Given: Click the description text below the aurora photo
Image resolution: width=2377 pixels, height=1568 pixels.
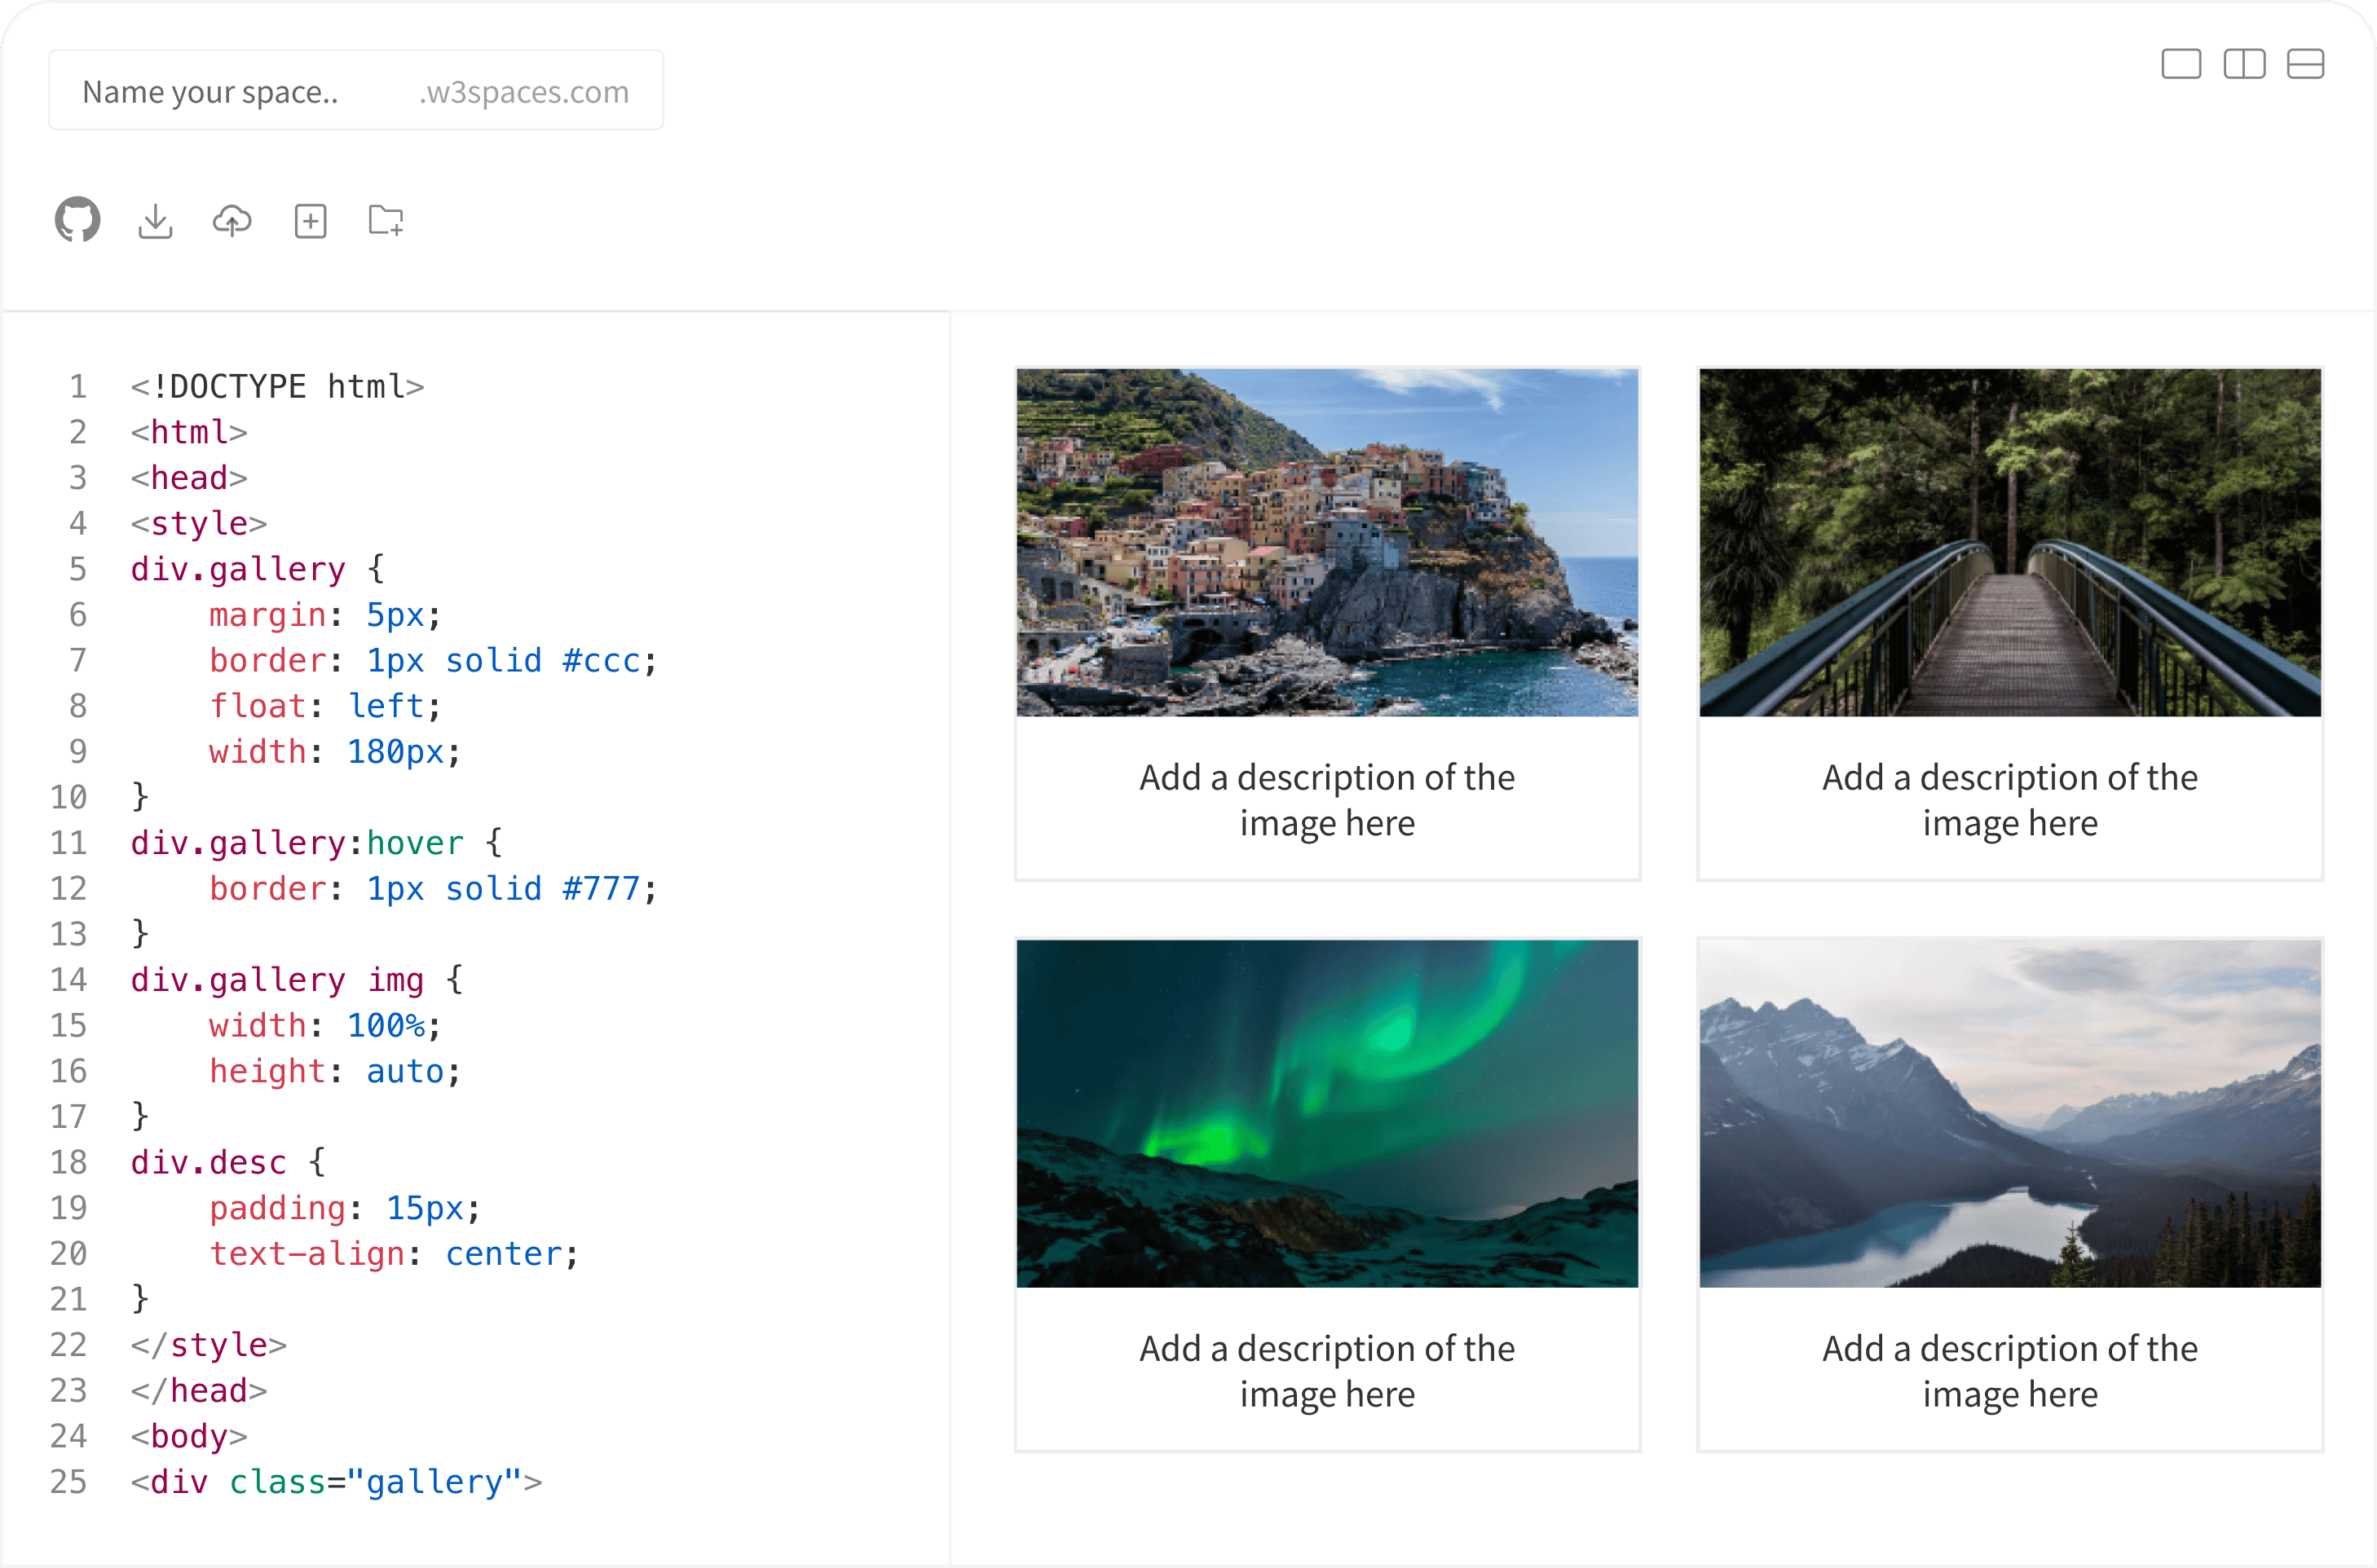Looking at the screenshot, I should coord(1327,1370).
